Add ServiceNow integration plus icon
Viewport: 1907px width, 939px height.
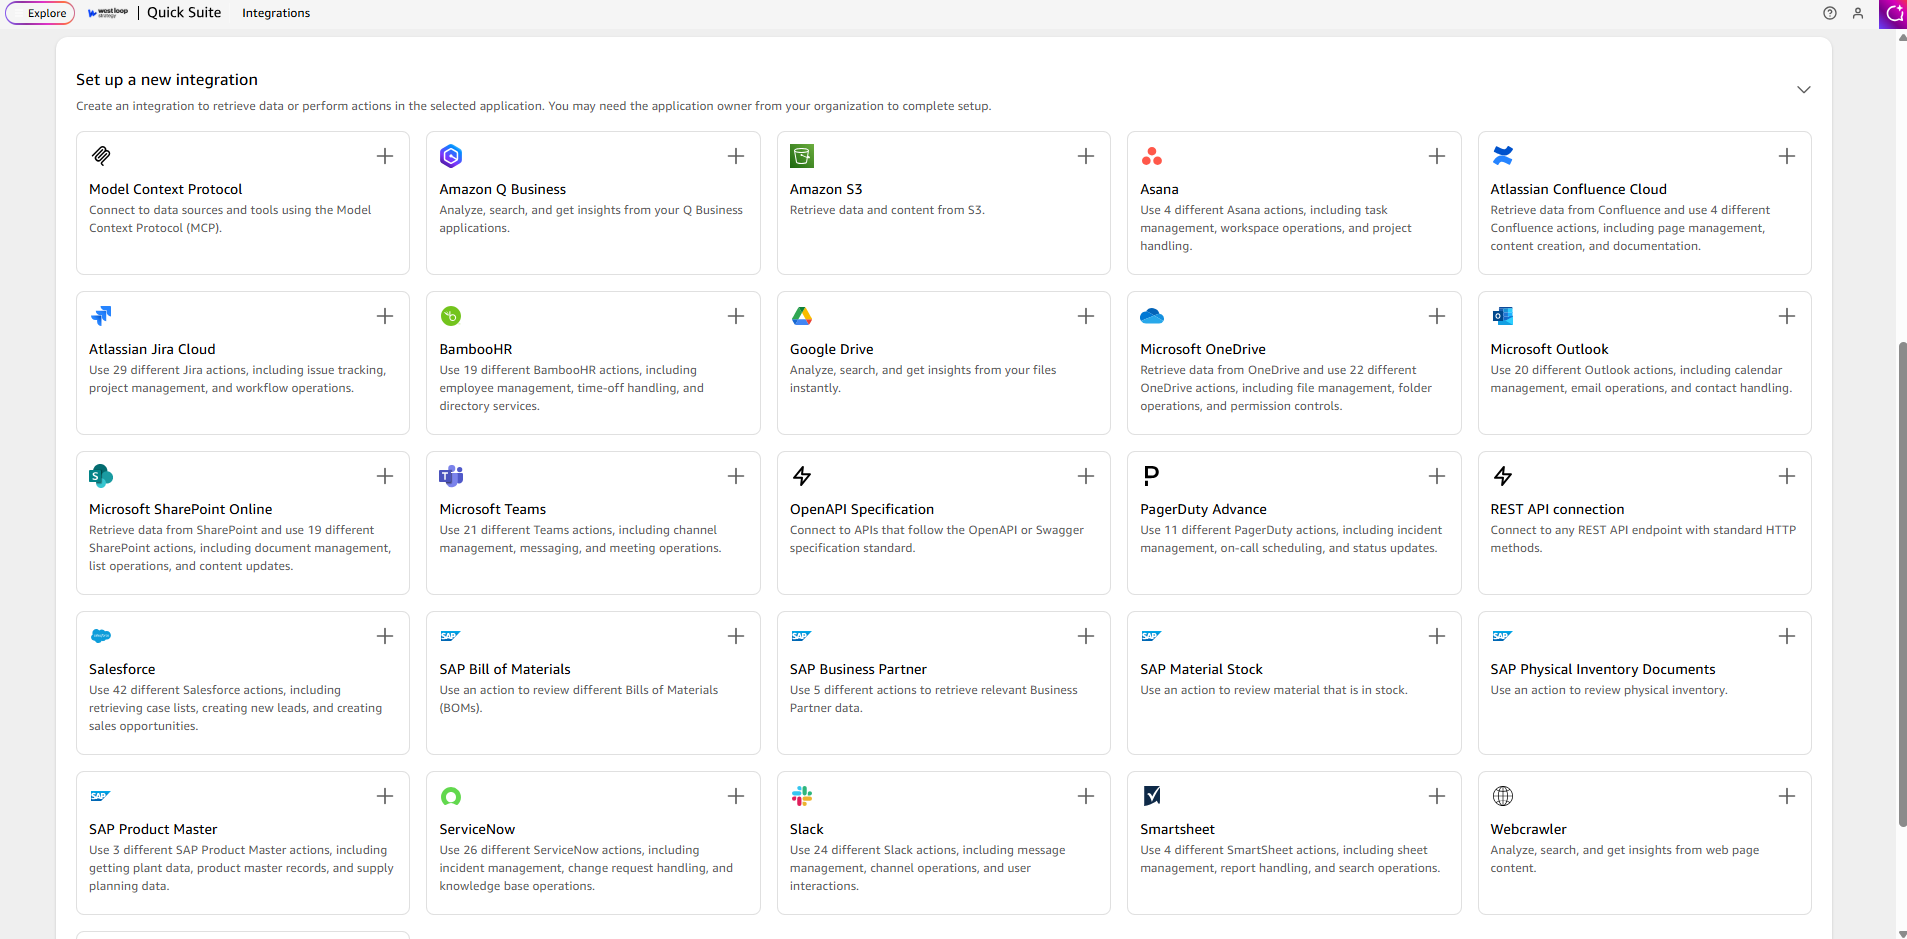click(x=736, y=796)
